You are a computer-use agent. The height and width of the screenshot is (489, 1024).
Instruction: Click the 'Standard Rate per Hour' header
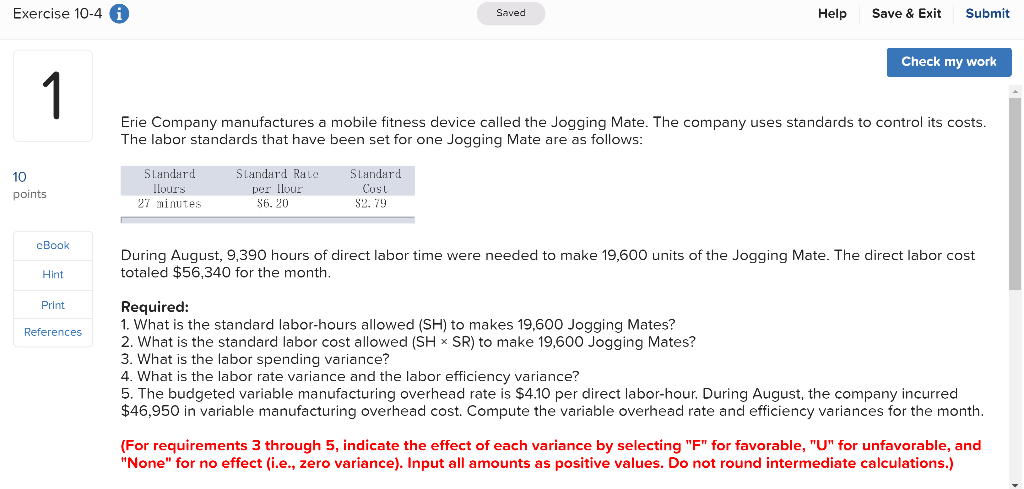pyautogui.click(x=278, y=181)
